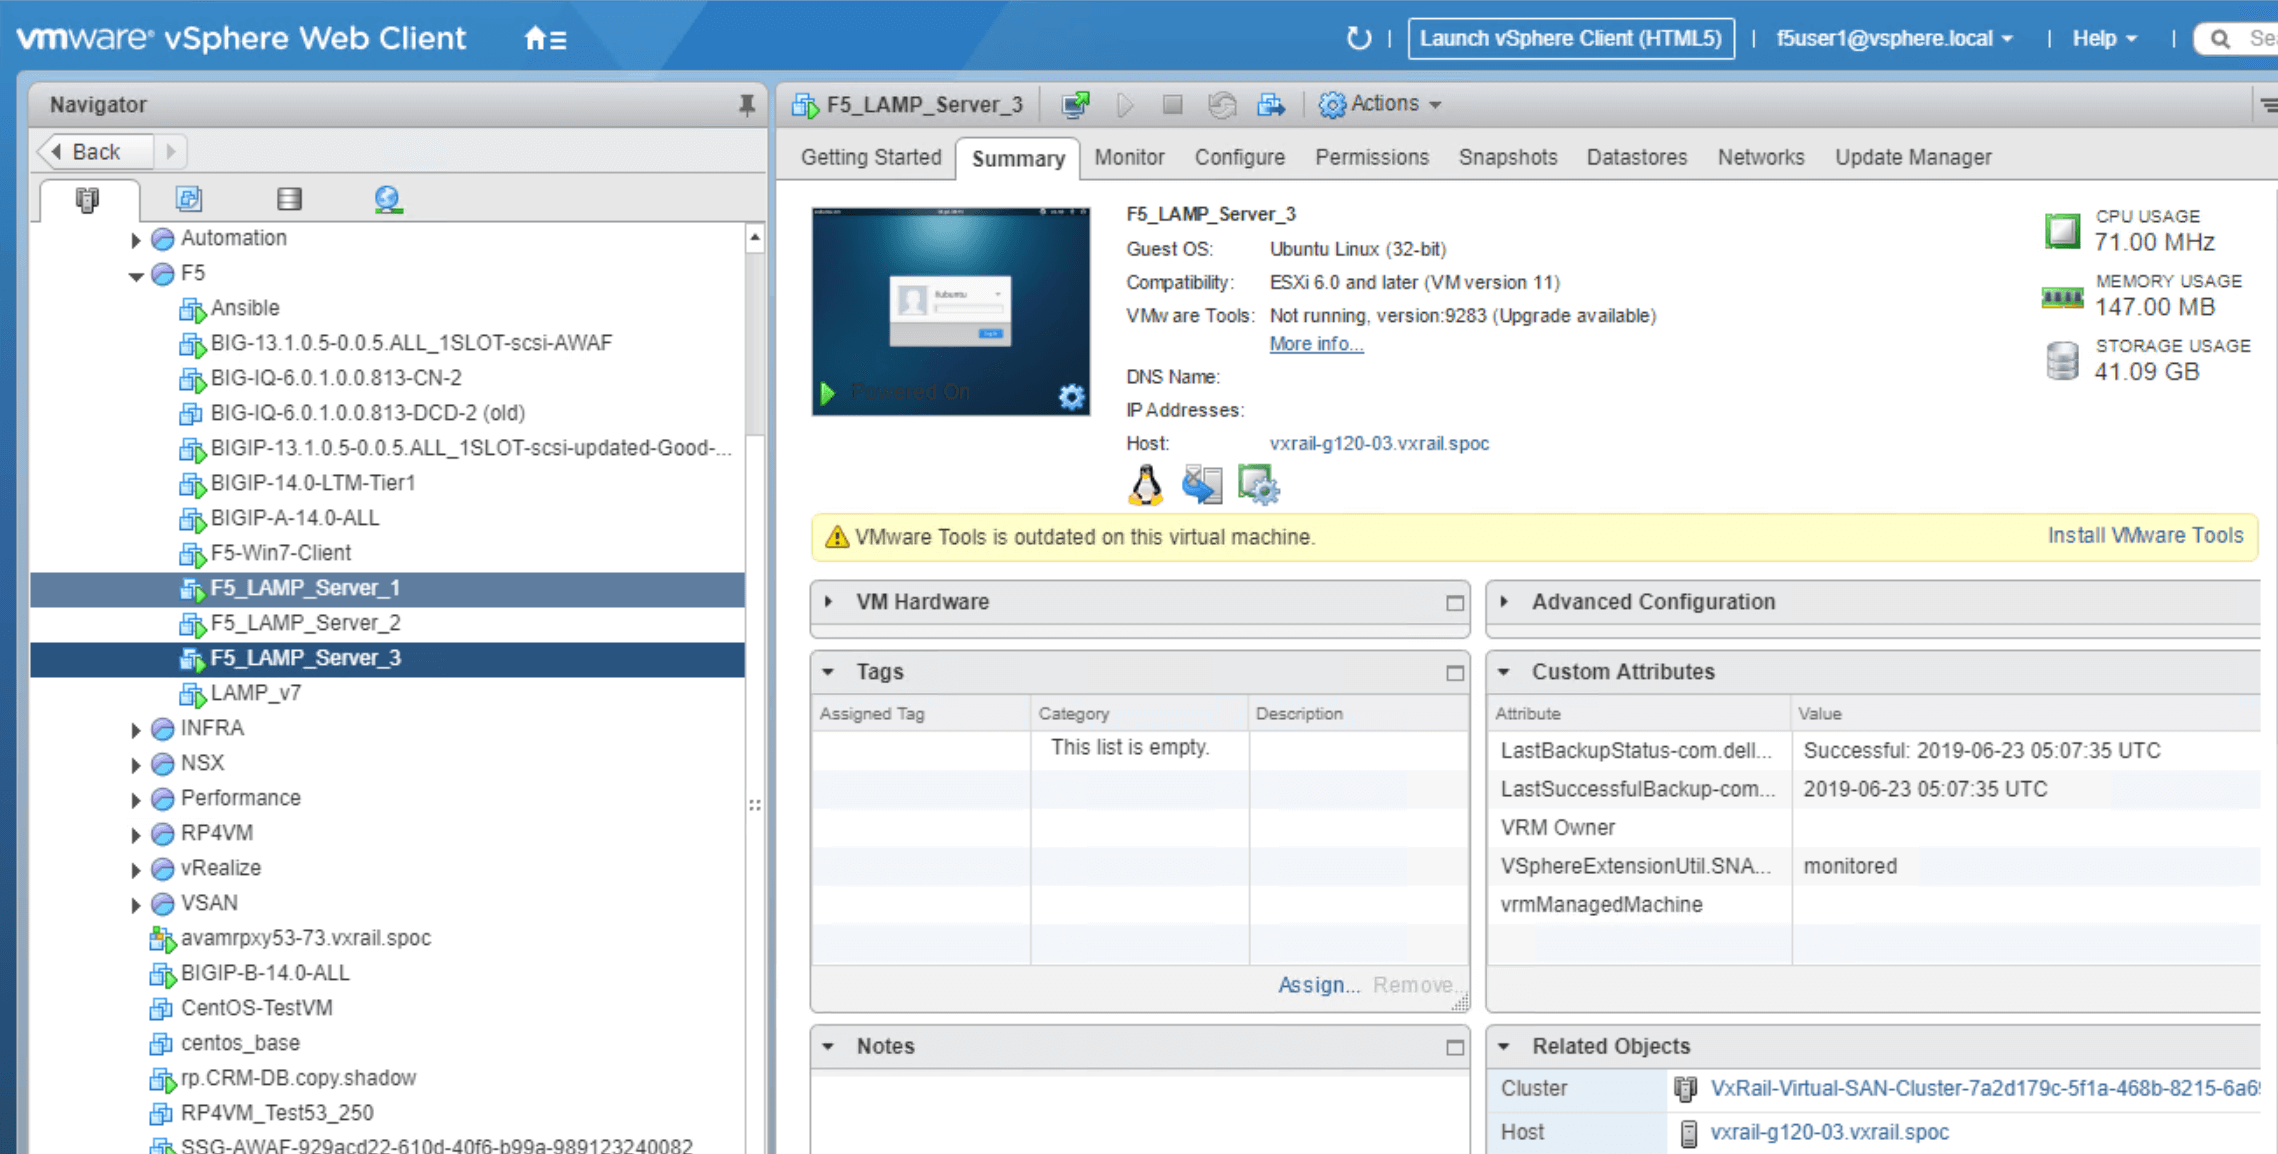Toggle the Navigator pin icon

pos(746,104)
